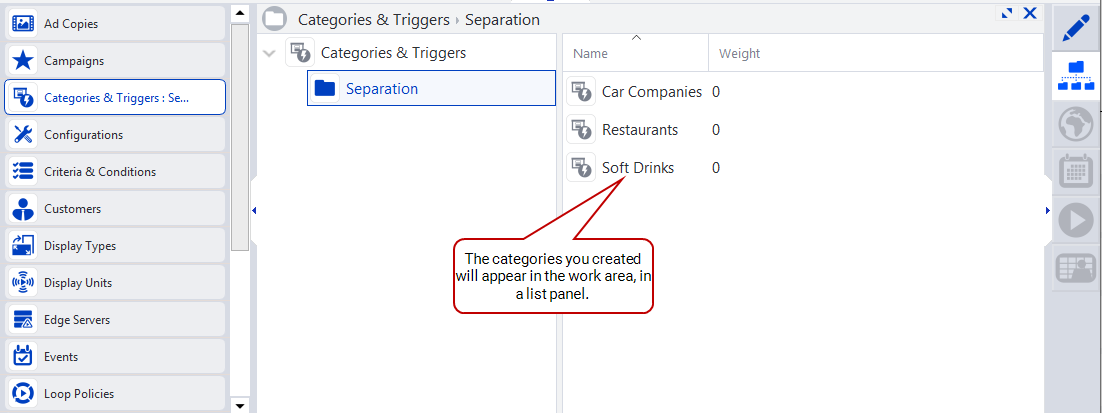Collapse the Categories & Triggers tree node
Image resolution: width=1102 pixels, height=413 pixels.
268,53
